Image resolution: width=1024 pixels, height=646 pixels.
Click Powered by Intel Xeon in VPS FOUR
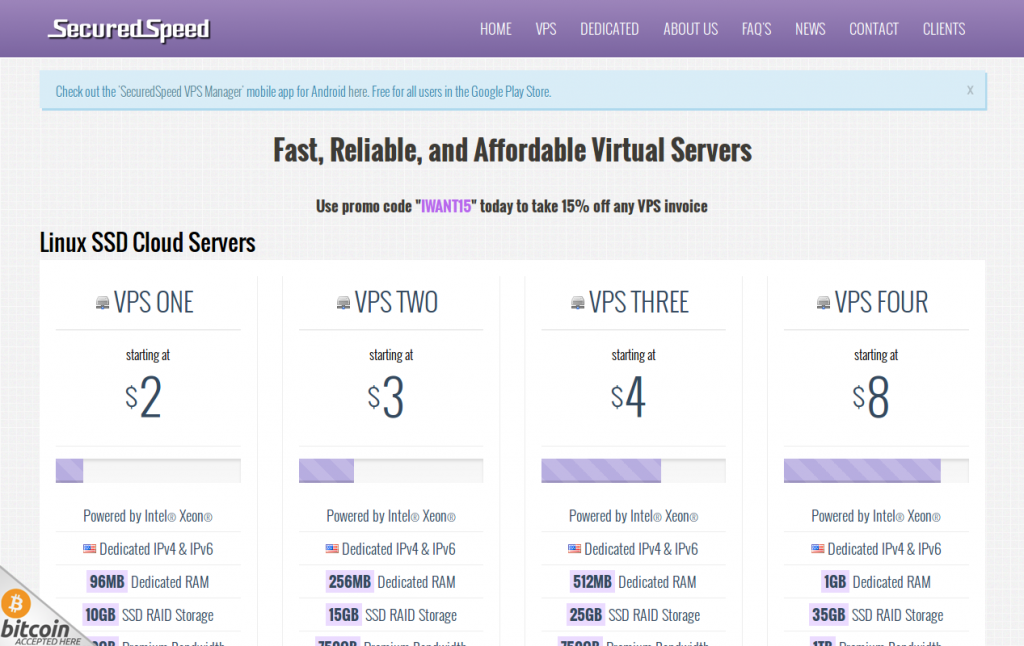coord(876,516)
